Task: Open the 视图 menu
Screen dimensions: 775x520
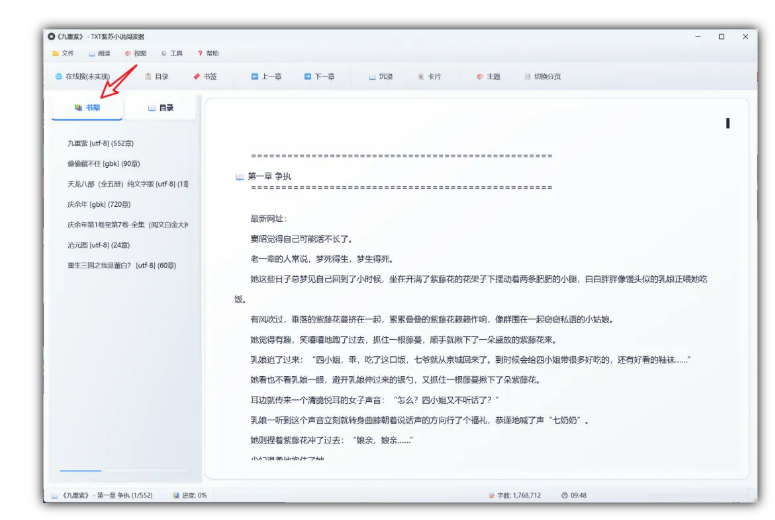Action: pyautogui.click(x=135, y=53)
